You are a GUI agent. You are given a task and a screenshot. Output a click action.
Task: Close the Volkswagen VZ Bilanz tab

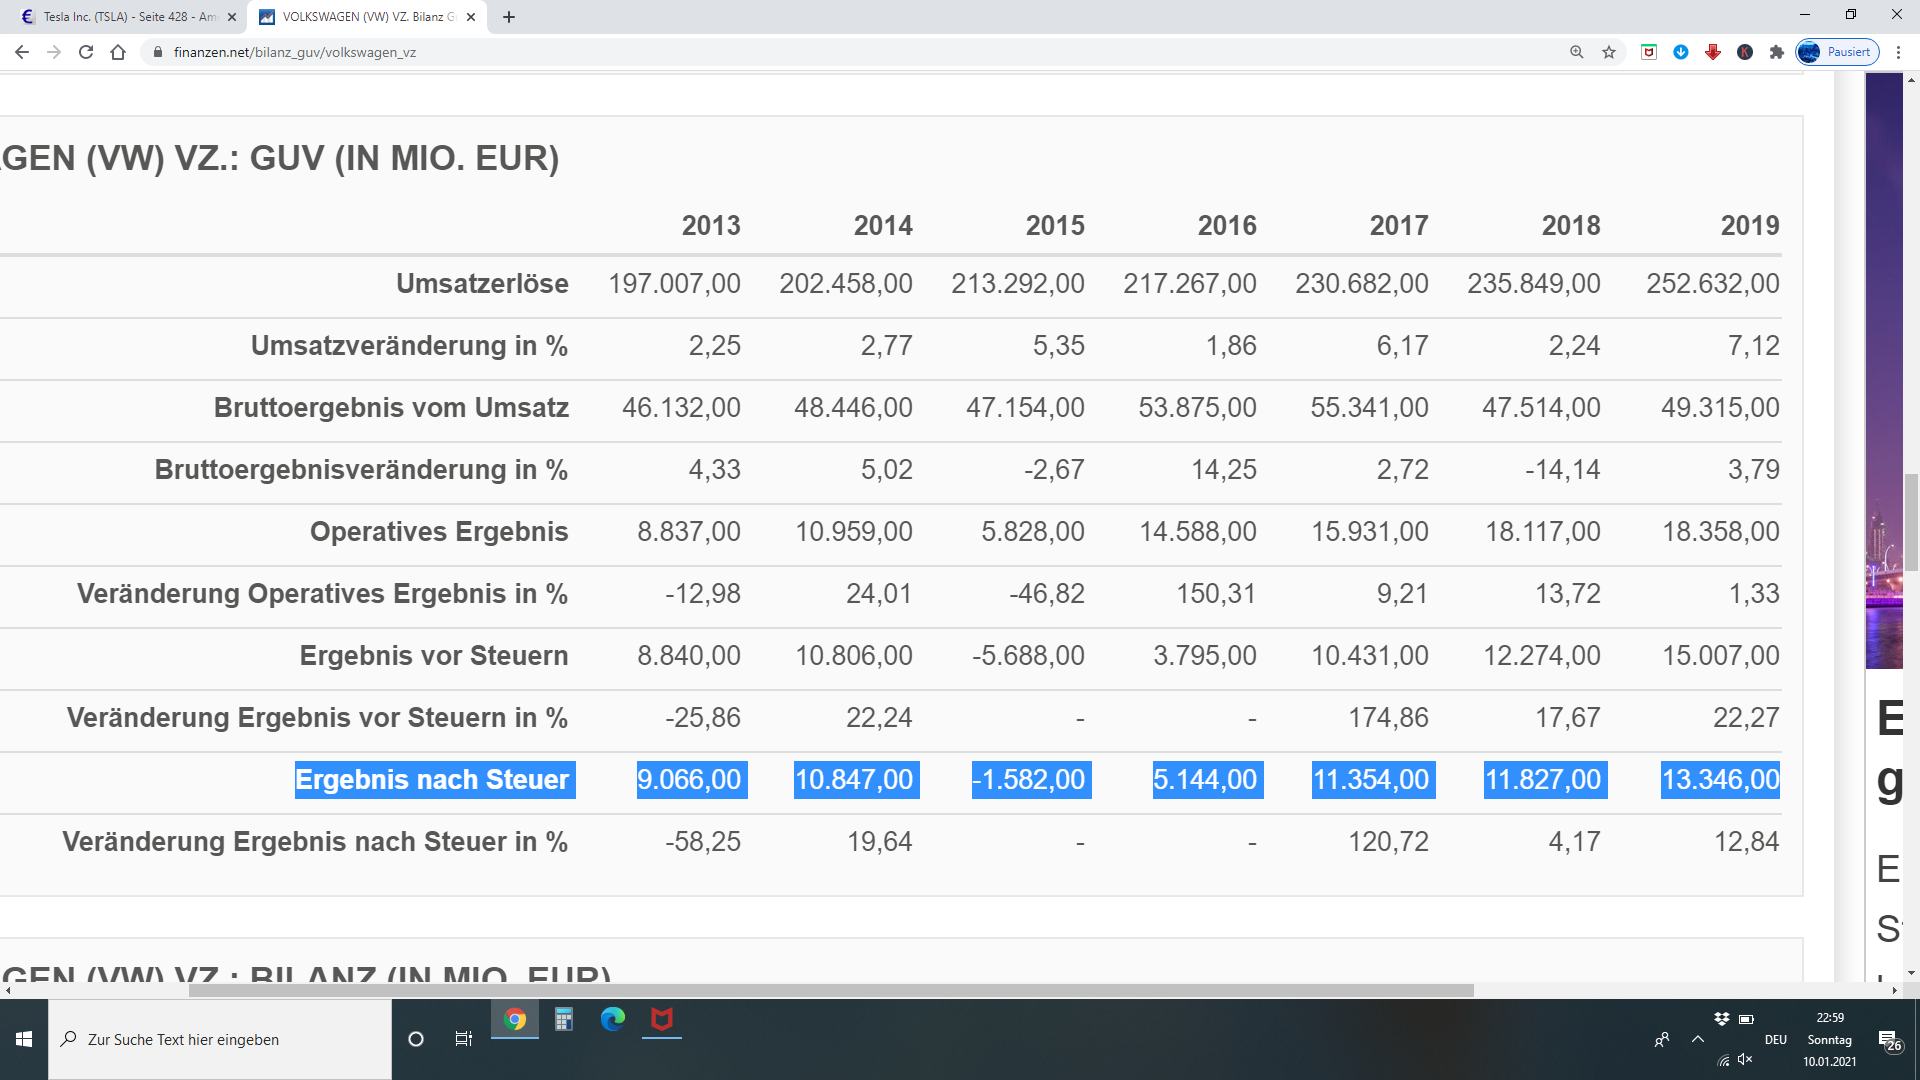(x=471, y=17)
